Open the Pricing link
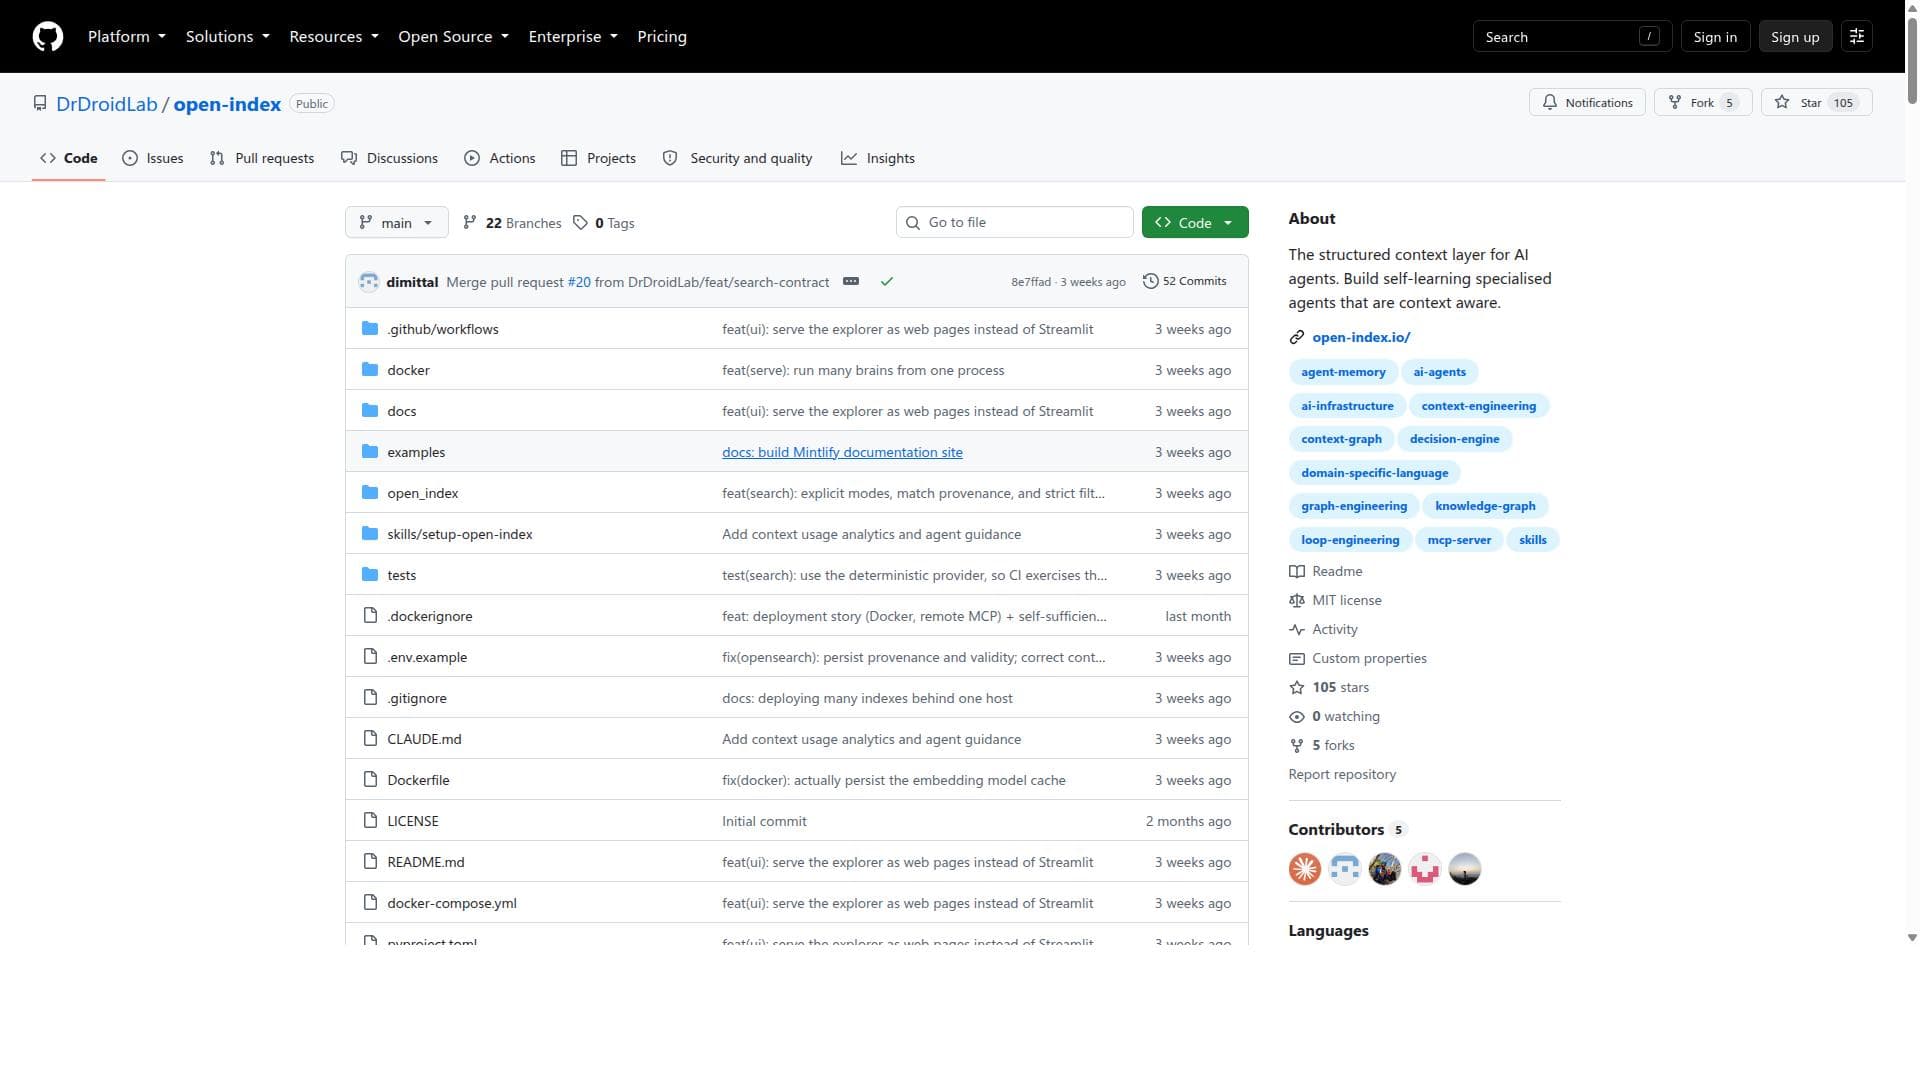 [x=662, y=37]
